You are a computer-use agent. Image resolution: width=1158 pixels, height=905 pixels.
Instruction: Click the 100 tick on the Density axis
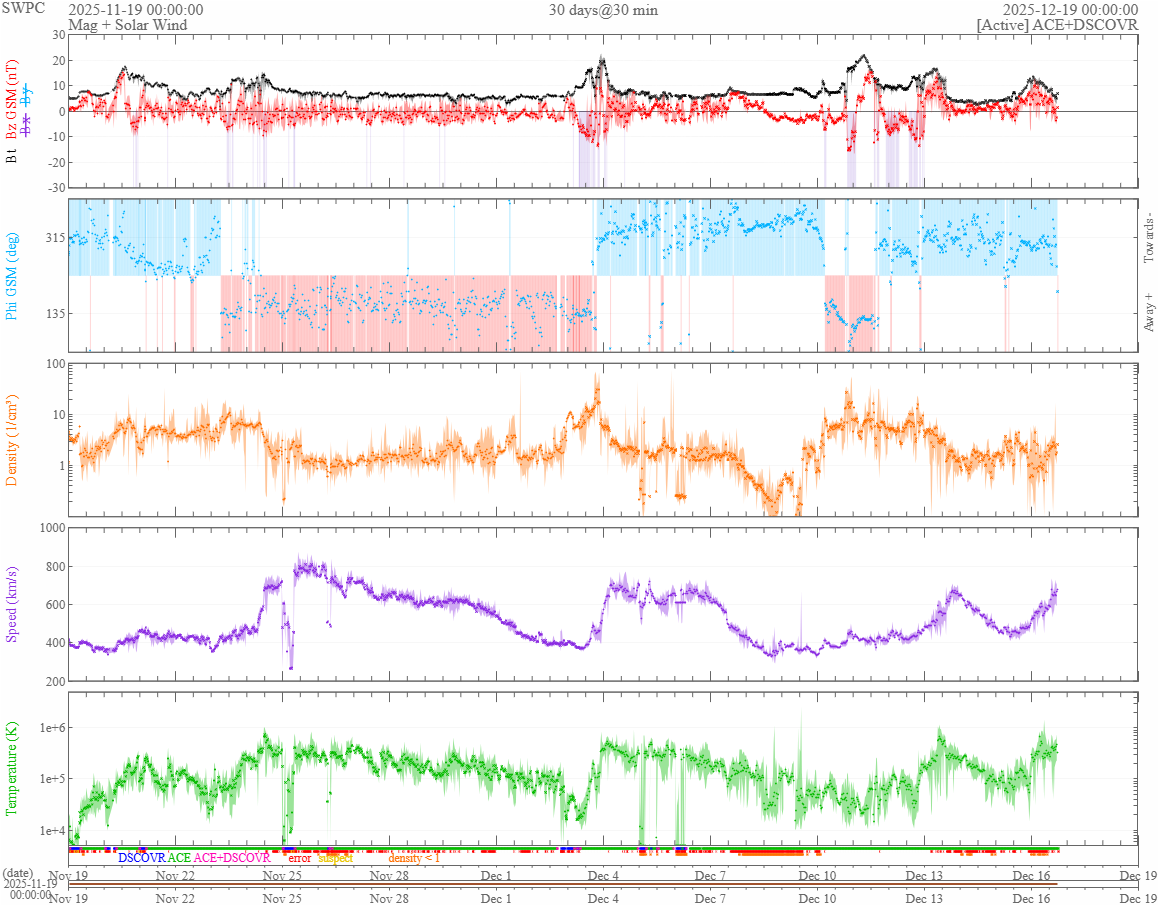[55, 363]
